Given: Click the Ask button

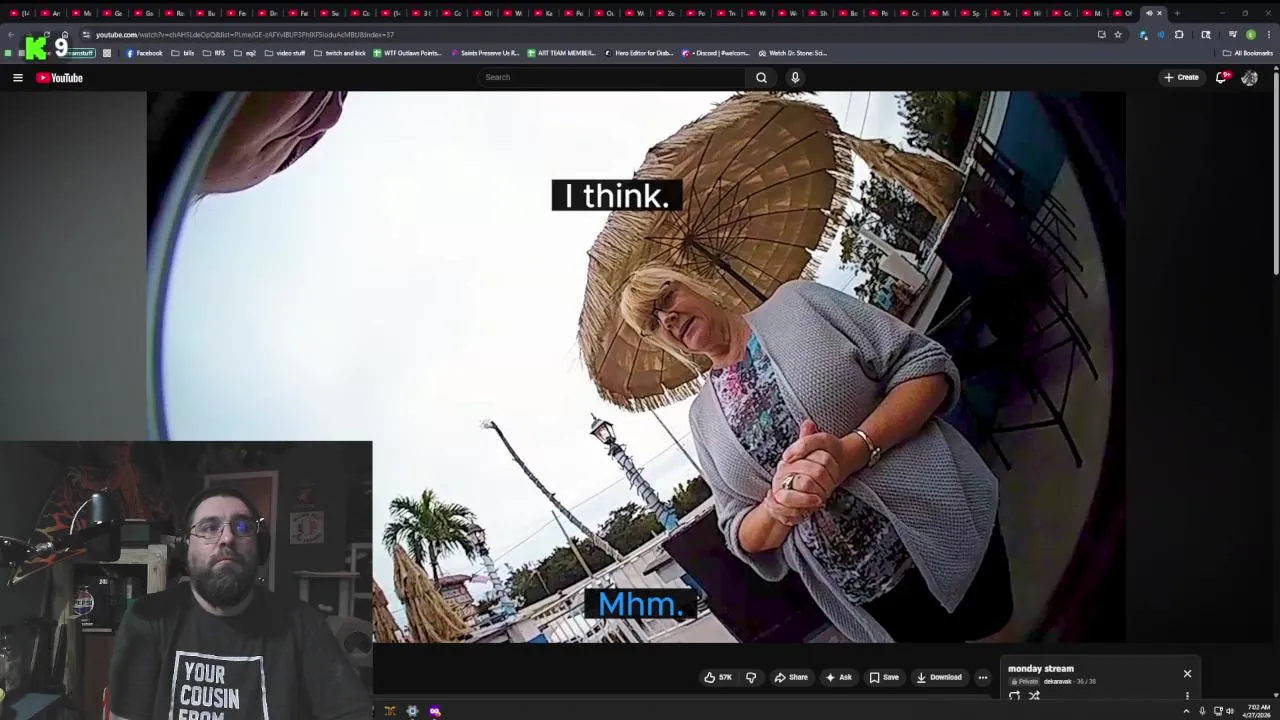Looking at the screenshot, I should pos(839,677).
